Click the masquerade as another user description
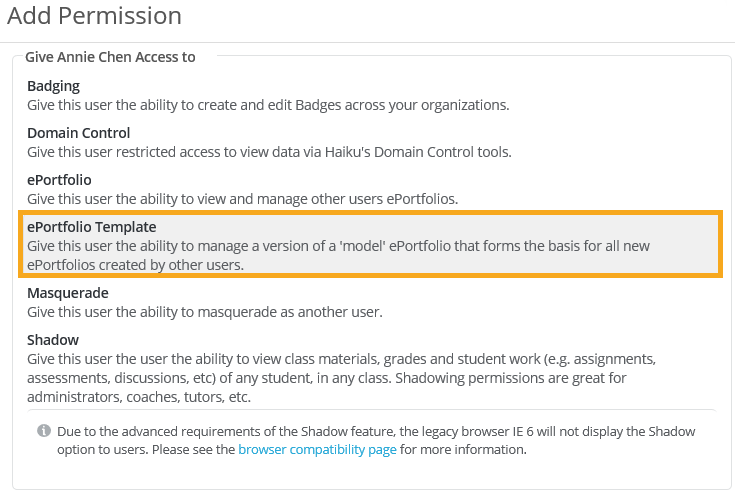This screenshot has height=495, width=735. pyautogui.click(x=204, y=312)
